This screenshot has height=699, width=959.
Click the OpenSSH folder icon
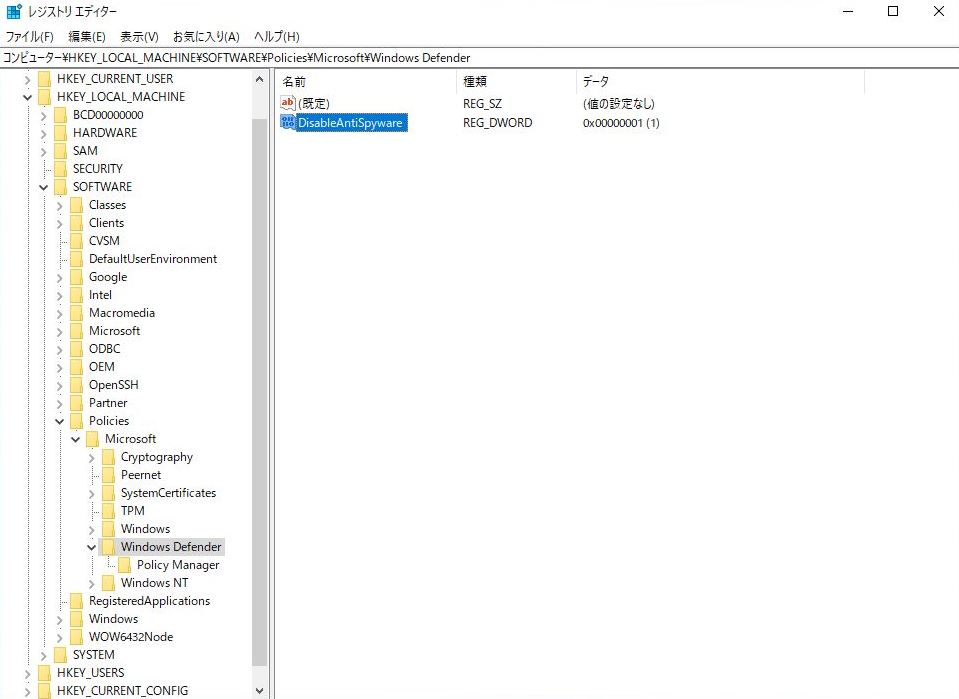(76, 385)
